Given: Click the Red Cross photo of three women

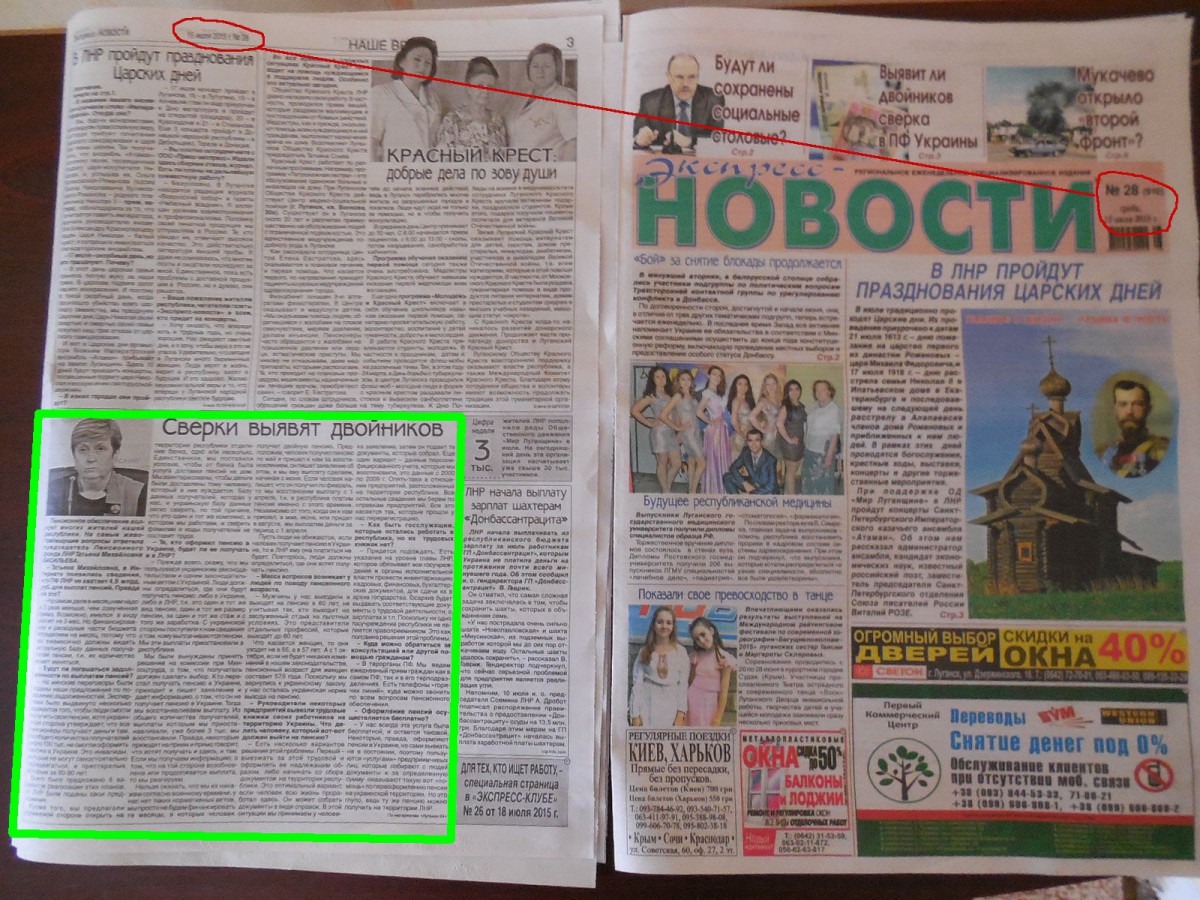Looking at the screenshot, I should pyautogui.click(x=475, y=93).
